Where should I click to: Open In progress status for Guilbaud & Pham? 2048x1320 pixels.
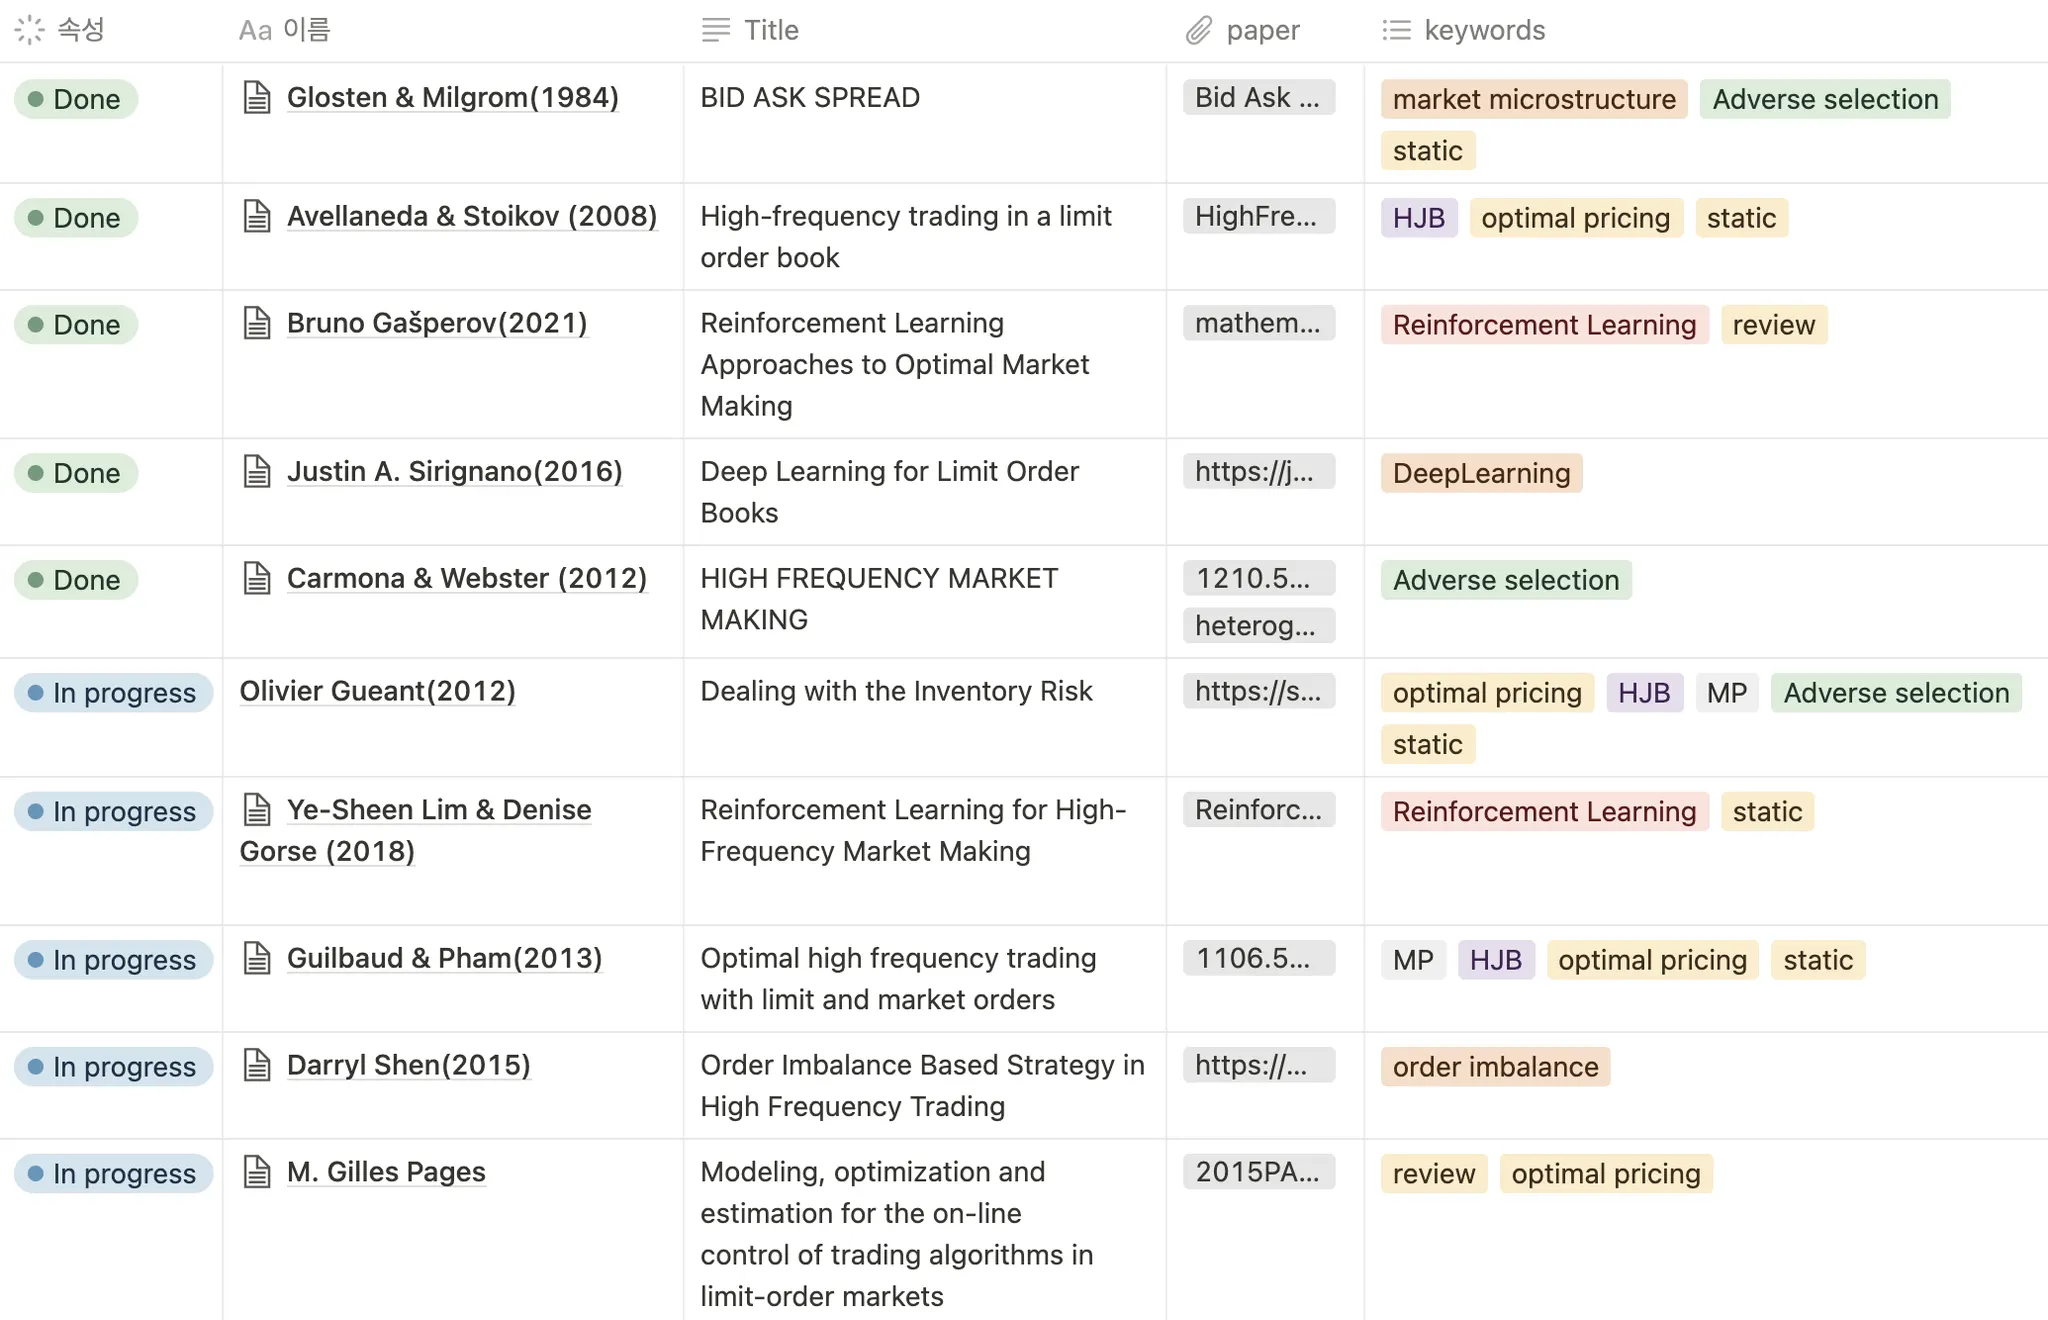pyautogui.click(x=113, y=960)
